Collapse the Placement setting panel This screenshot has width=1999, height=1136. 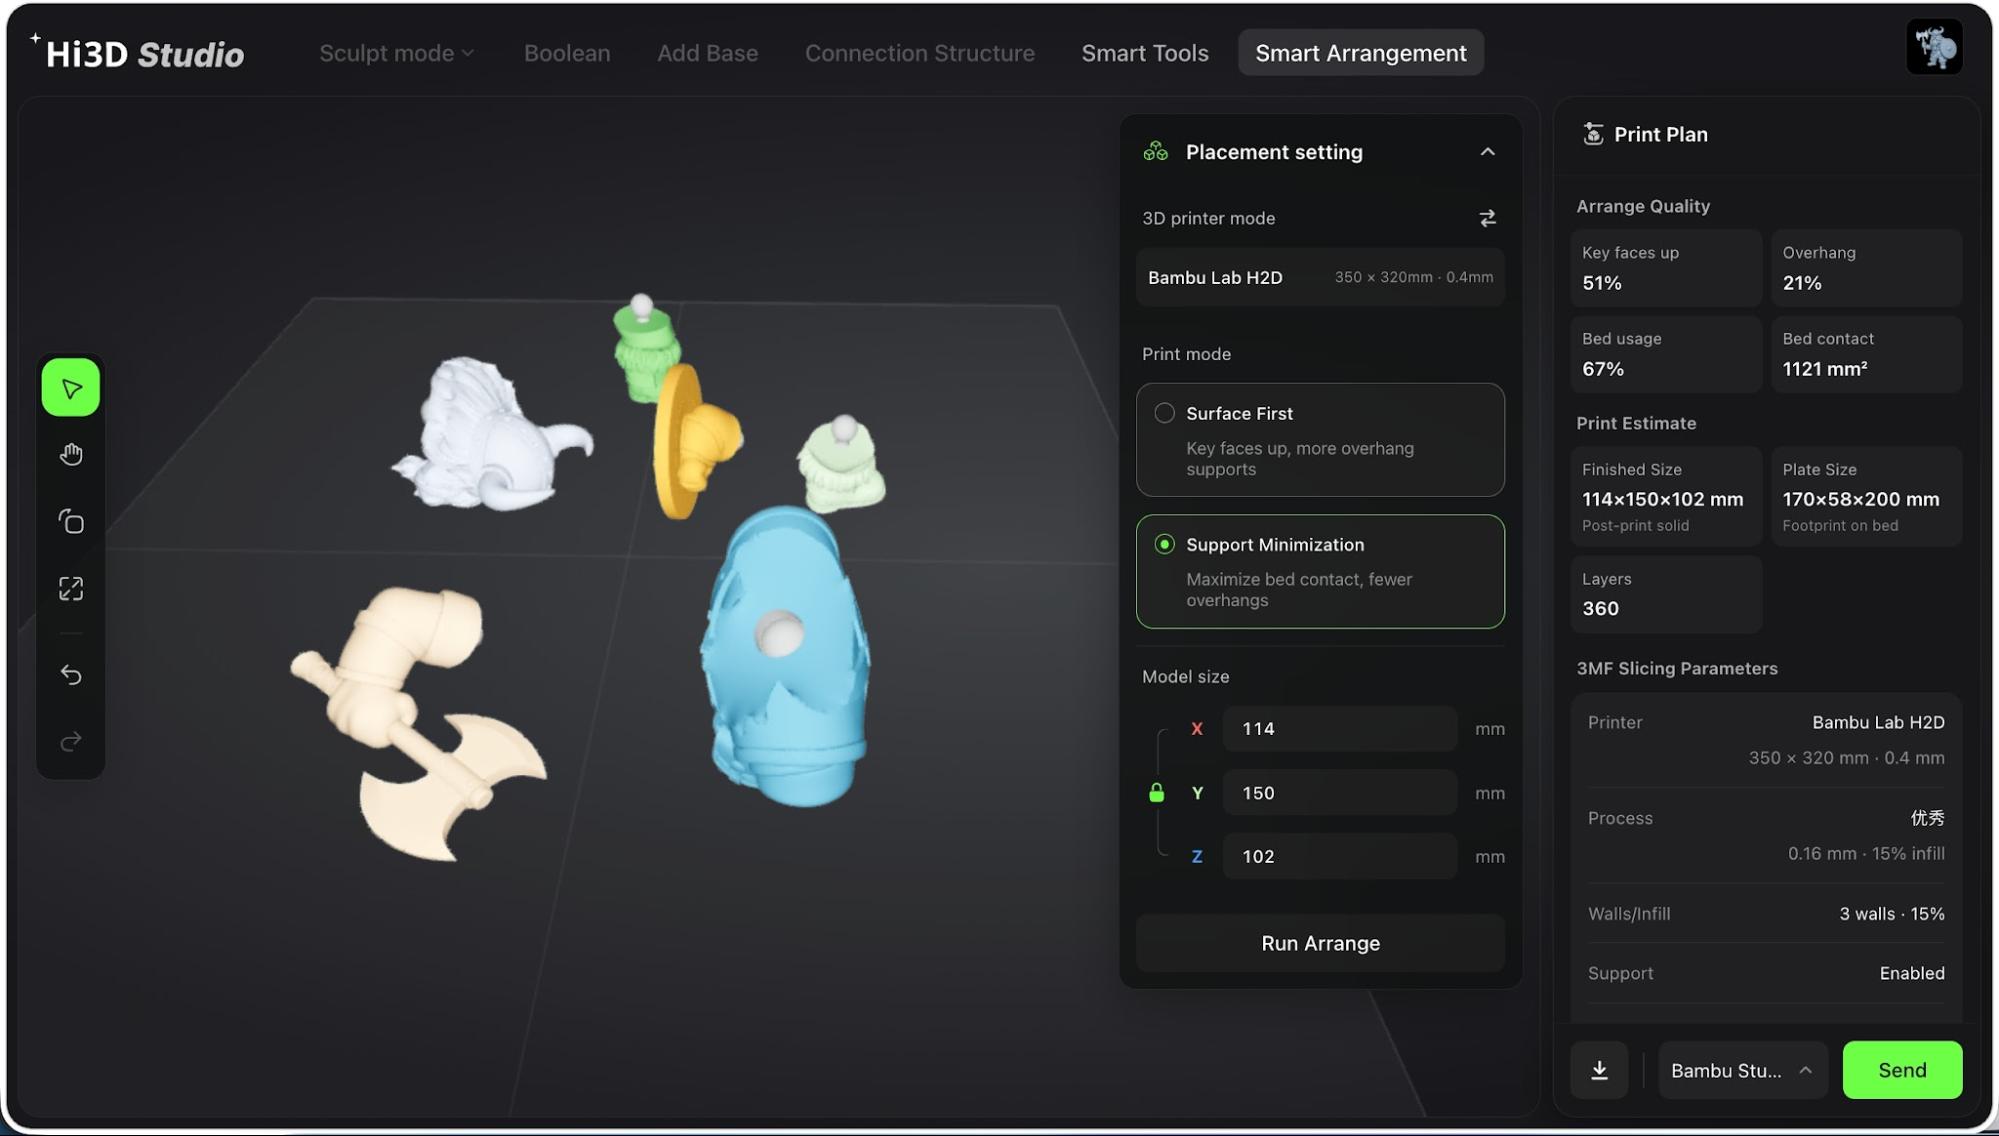tap(1487, 152)
